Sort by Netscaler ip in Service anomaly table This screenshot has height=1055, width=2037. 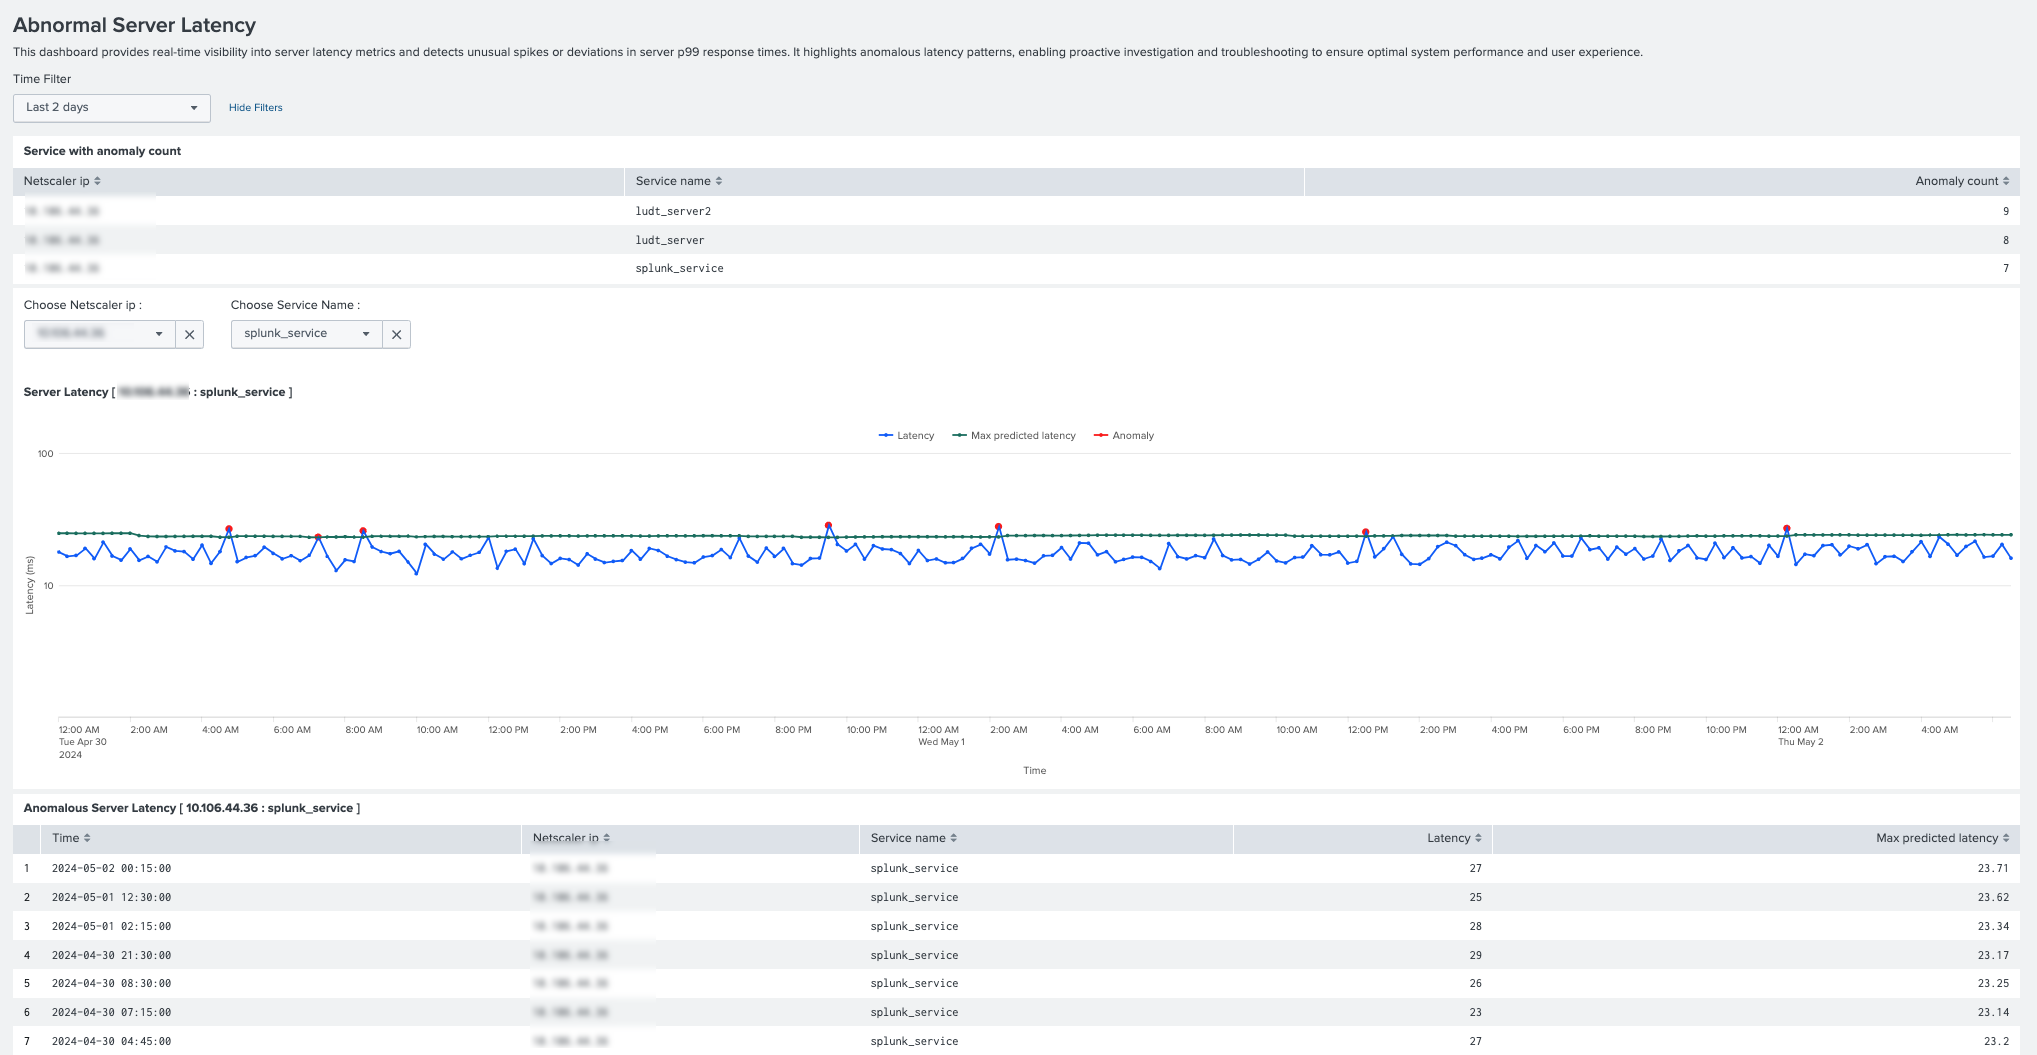(x=62, y=181)
